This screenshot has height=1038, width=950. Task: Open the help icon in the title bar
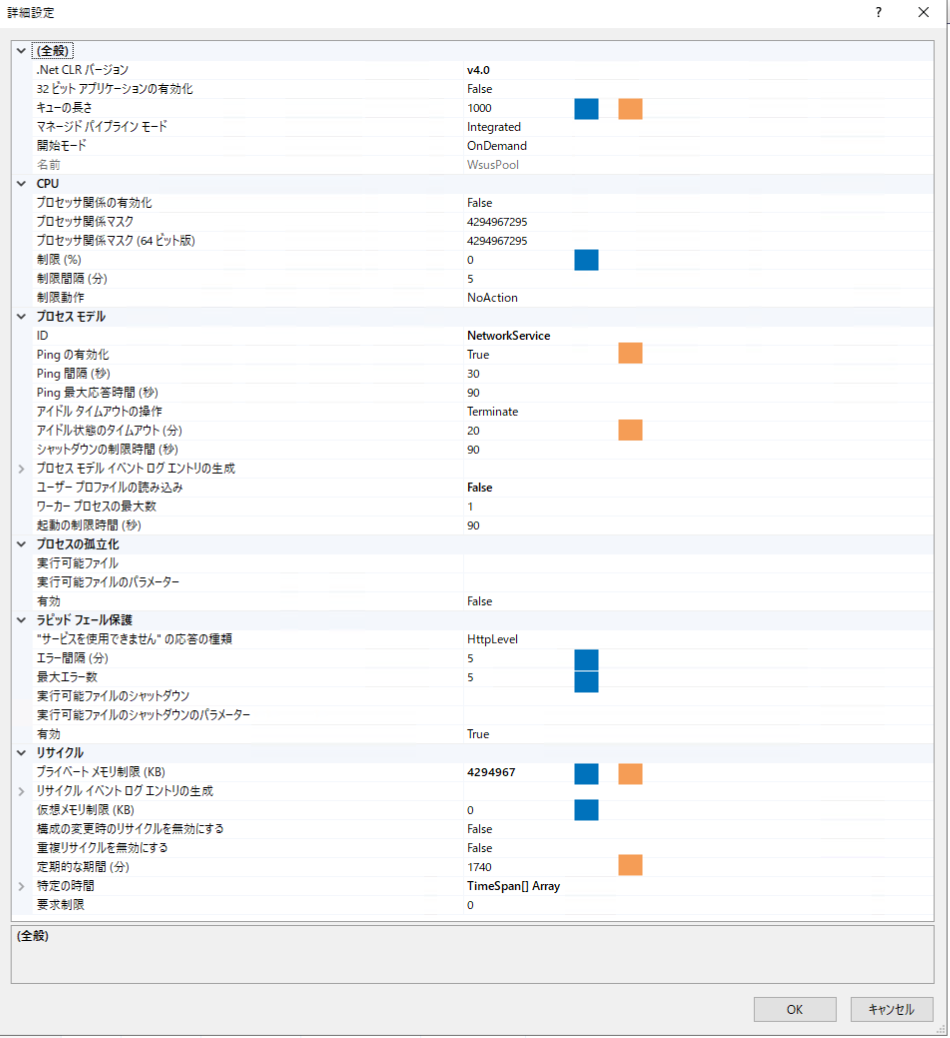tap(877, 12)
